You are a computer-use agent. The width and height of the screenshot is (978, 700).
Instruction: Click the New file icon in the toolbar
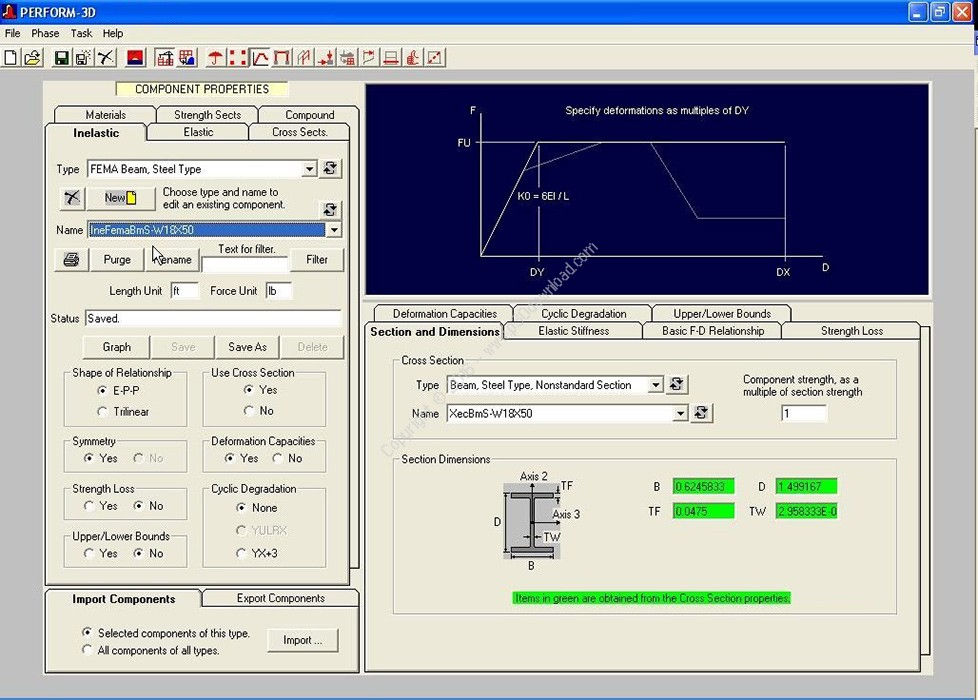[11, 58]
